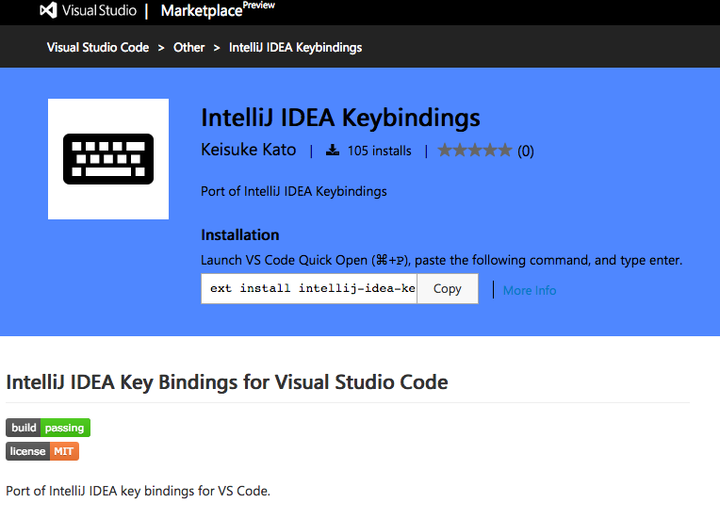Click the fourth rating star
This screenshot has width=720, height=516.
pyautogui.click(x=490, y=151)
